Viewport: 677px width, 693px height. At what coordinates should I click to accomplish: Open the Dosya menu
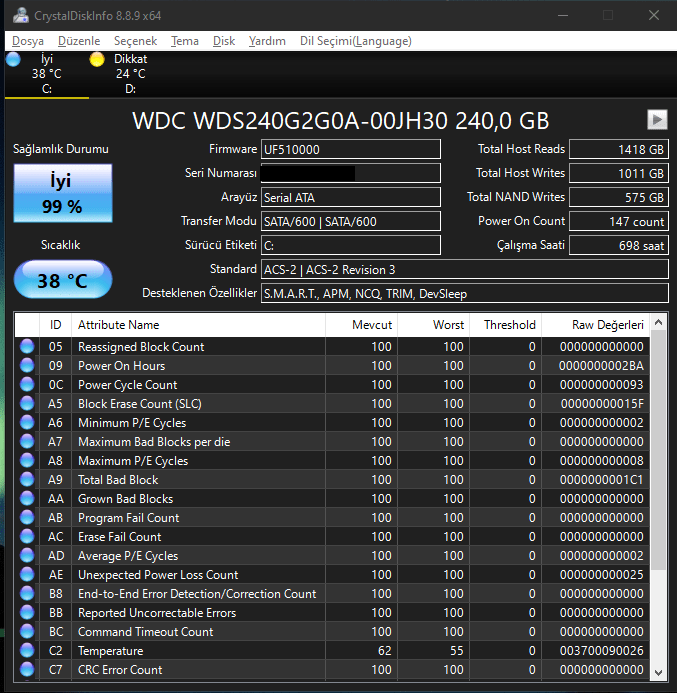(x=27, y=41)
